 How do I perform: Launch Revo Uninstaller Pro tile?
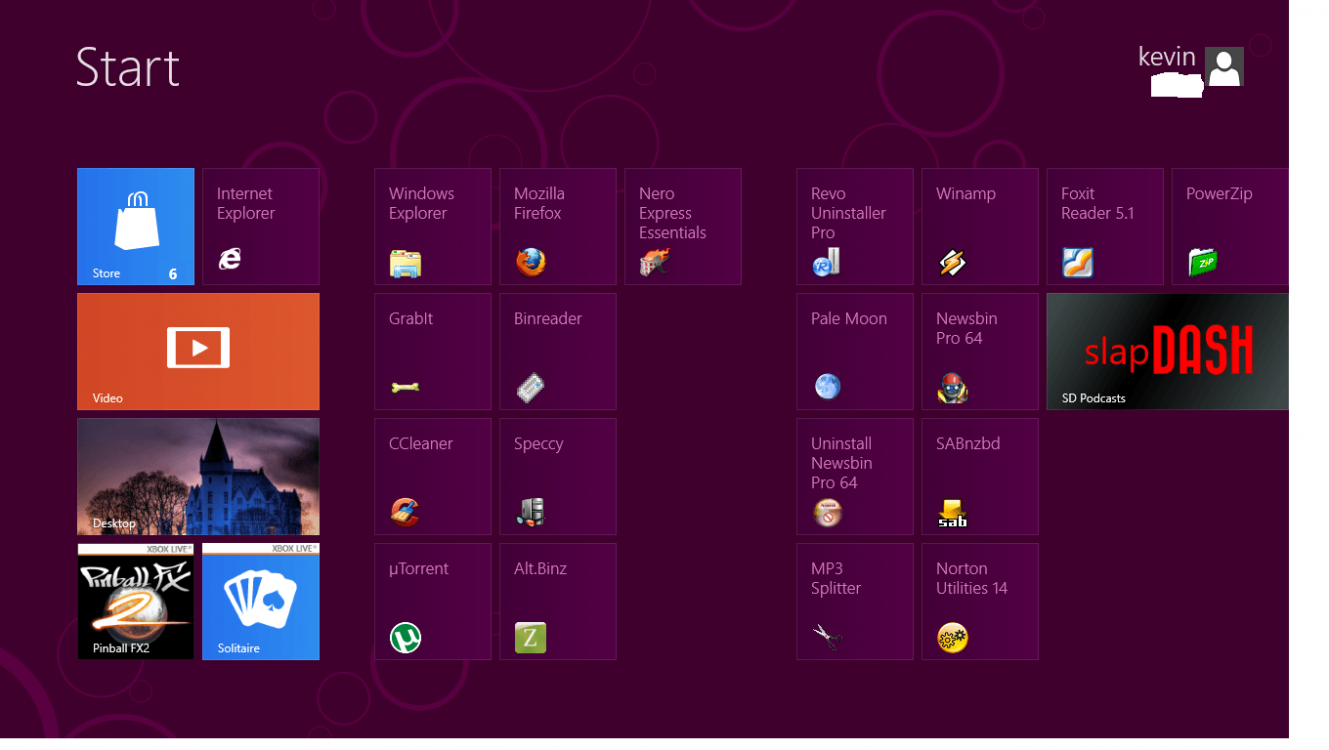[x=854, y=226]
